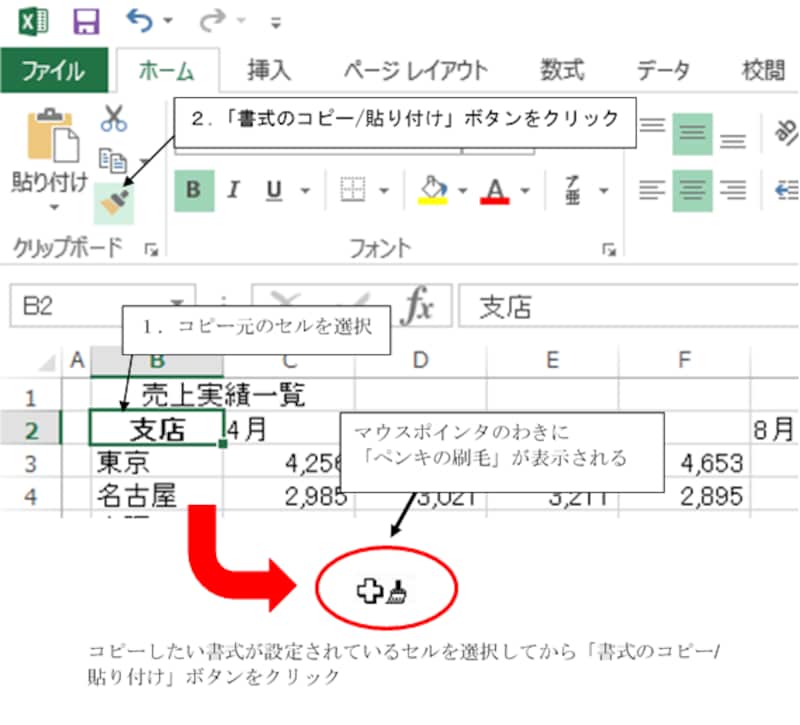Toggle bold formatting with the B button

[193, 191]
